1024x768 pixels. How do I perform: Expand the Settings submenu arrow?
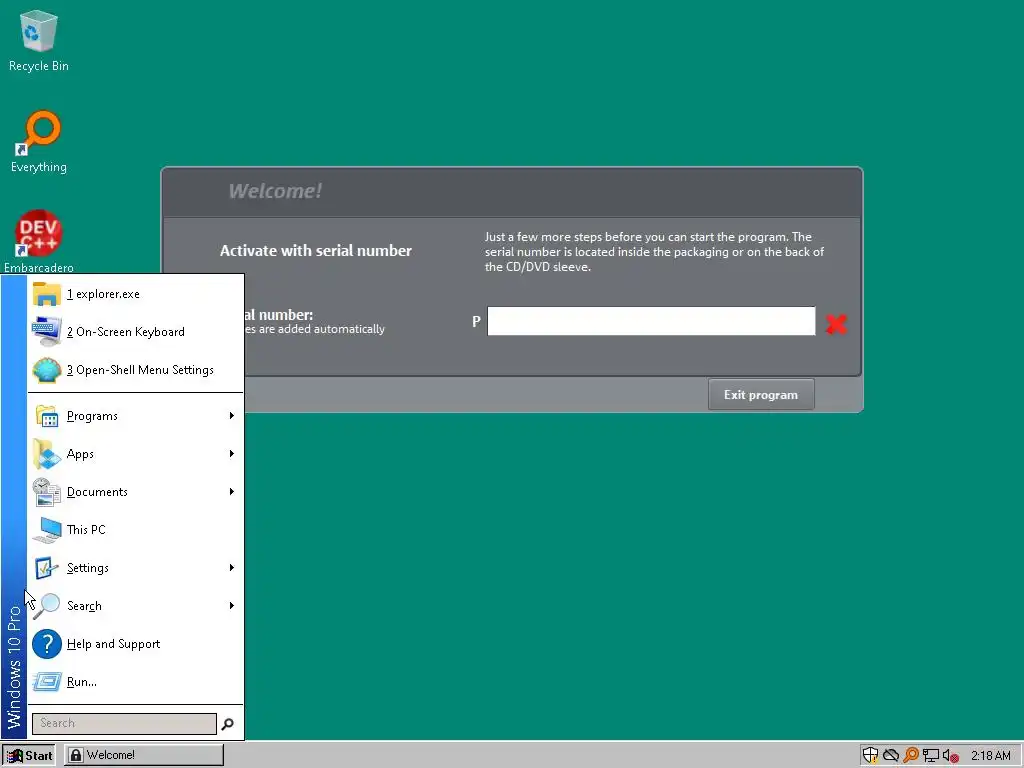[231, 568]
